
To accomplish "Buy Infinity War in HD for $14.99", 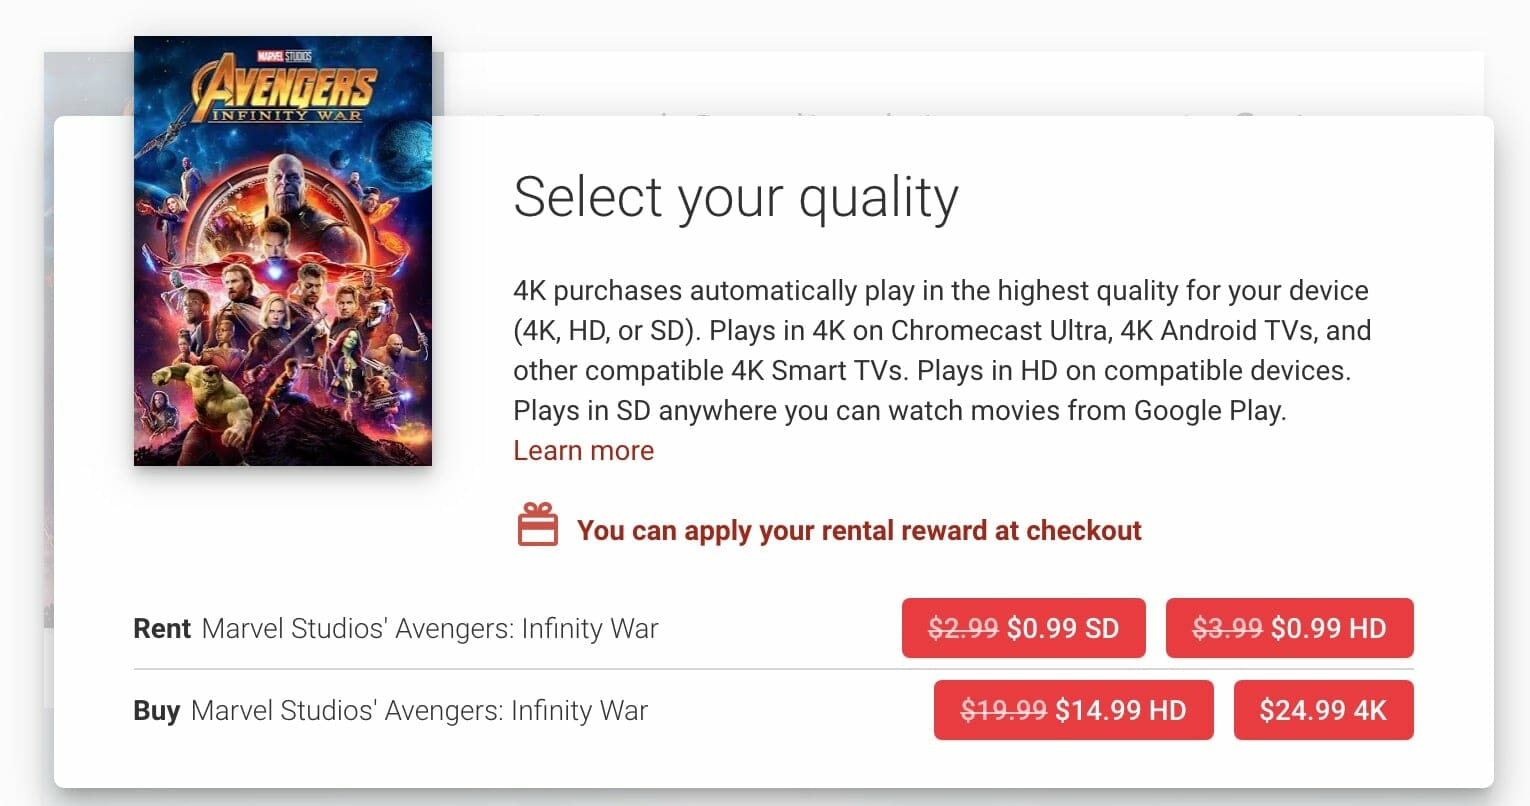I will (1073, 710).
